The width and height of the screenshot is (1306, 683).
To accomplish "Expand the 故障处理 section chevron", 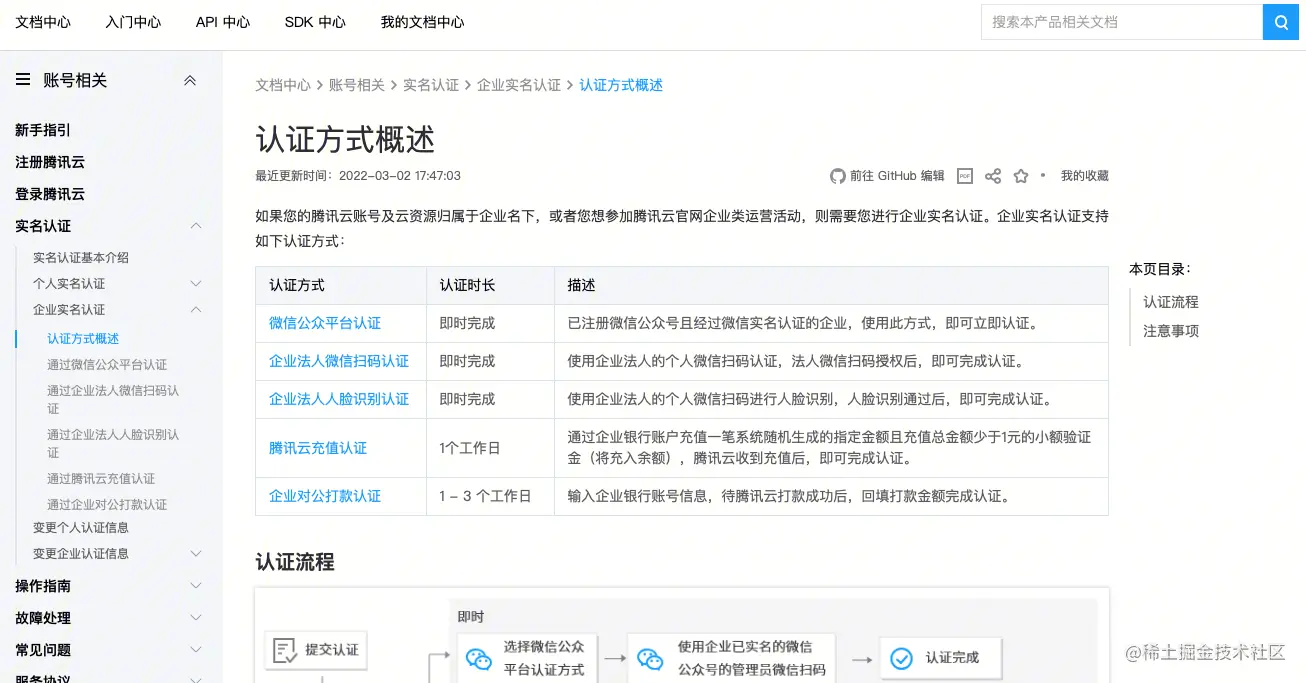I will tap(196, 618).
